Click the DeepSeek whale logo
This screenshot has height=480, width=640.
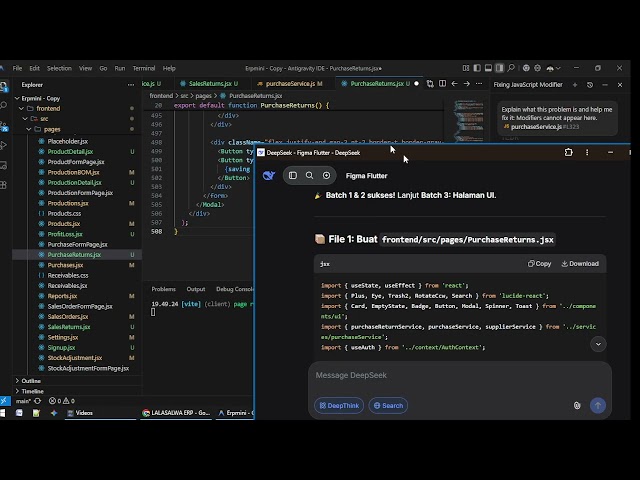[x=269, y=176]
